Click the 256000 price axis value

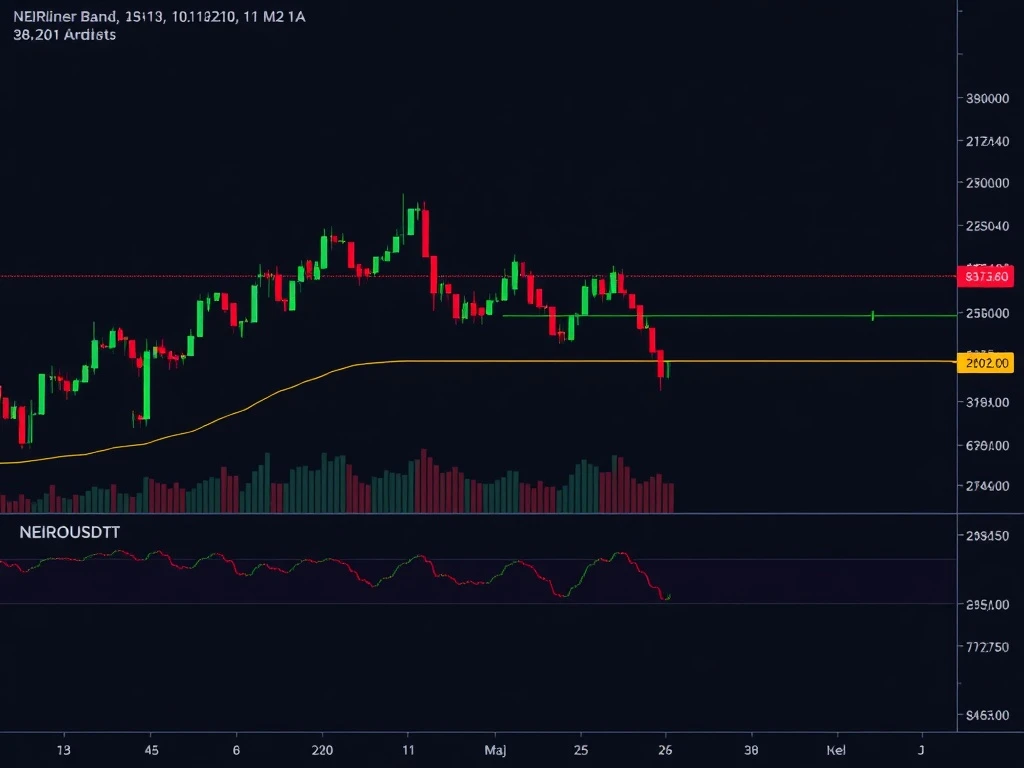coord(987,313)
